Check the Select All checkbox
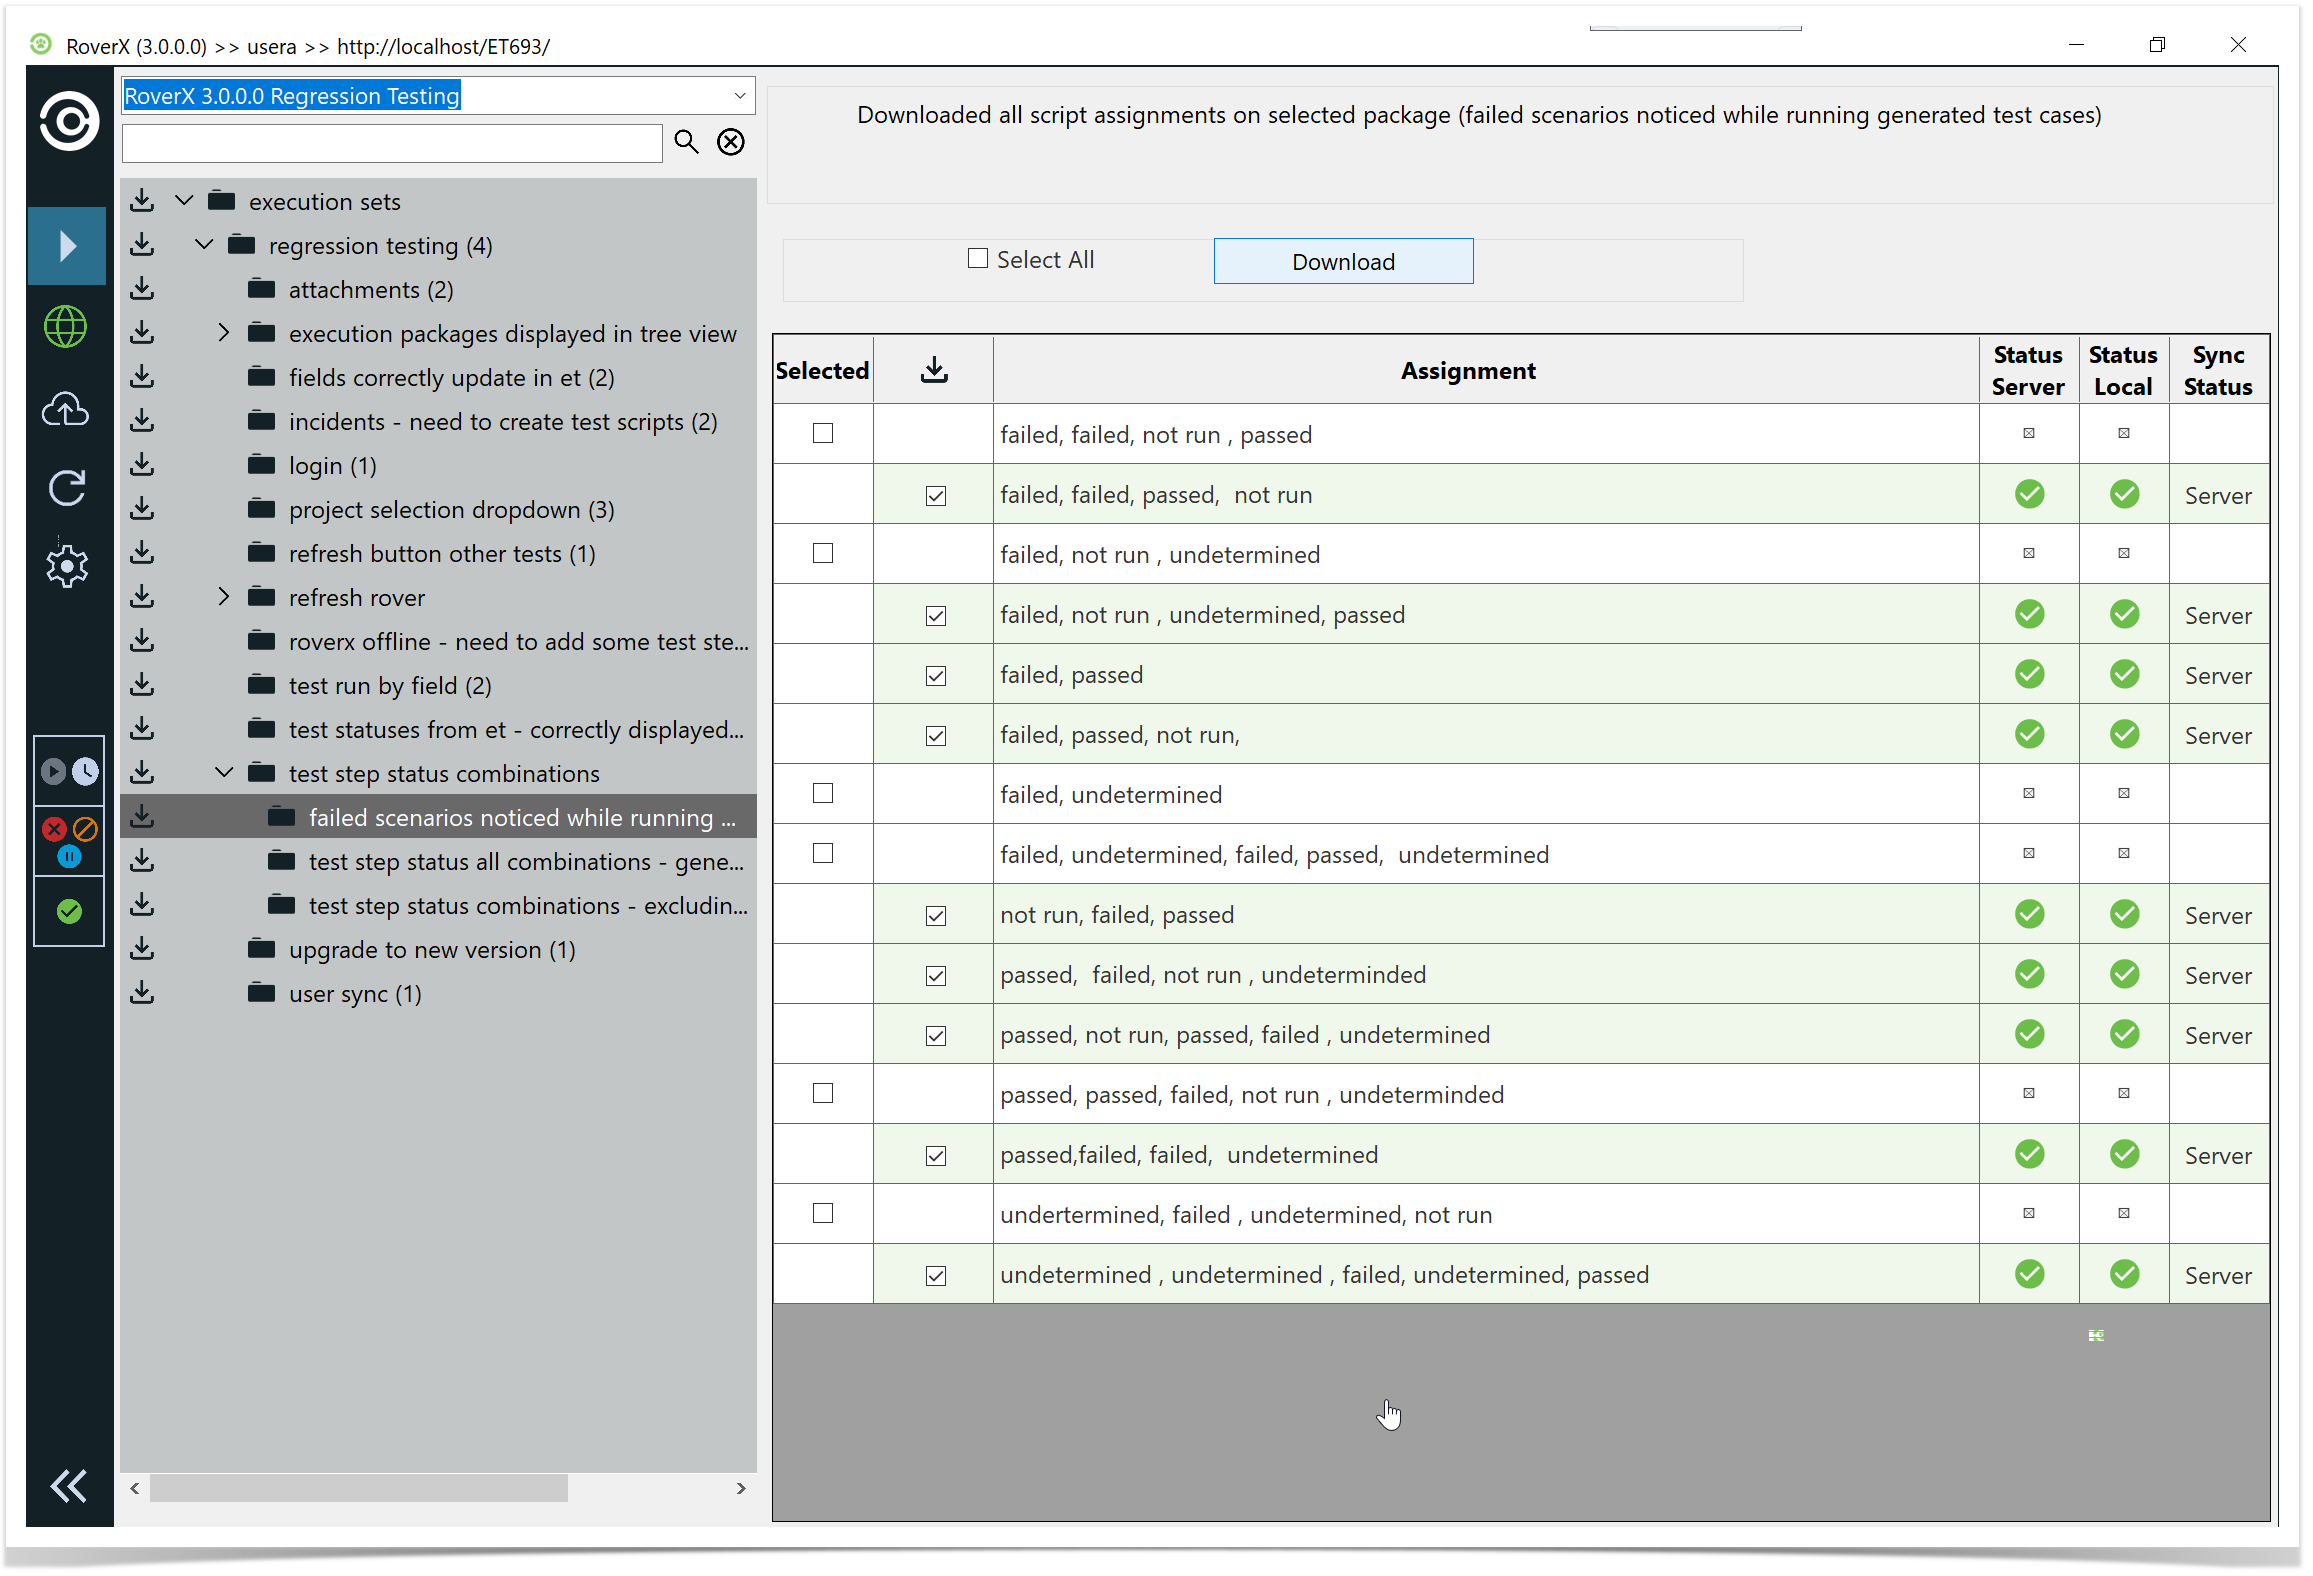 [x=977, y=259]
